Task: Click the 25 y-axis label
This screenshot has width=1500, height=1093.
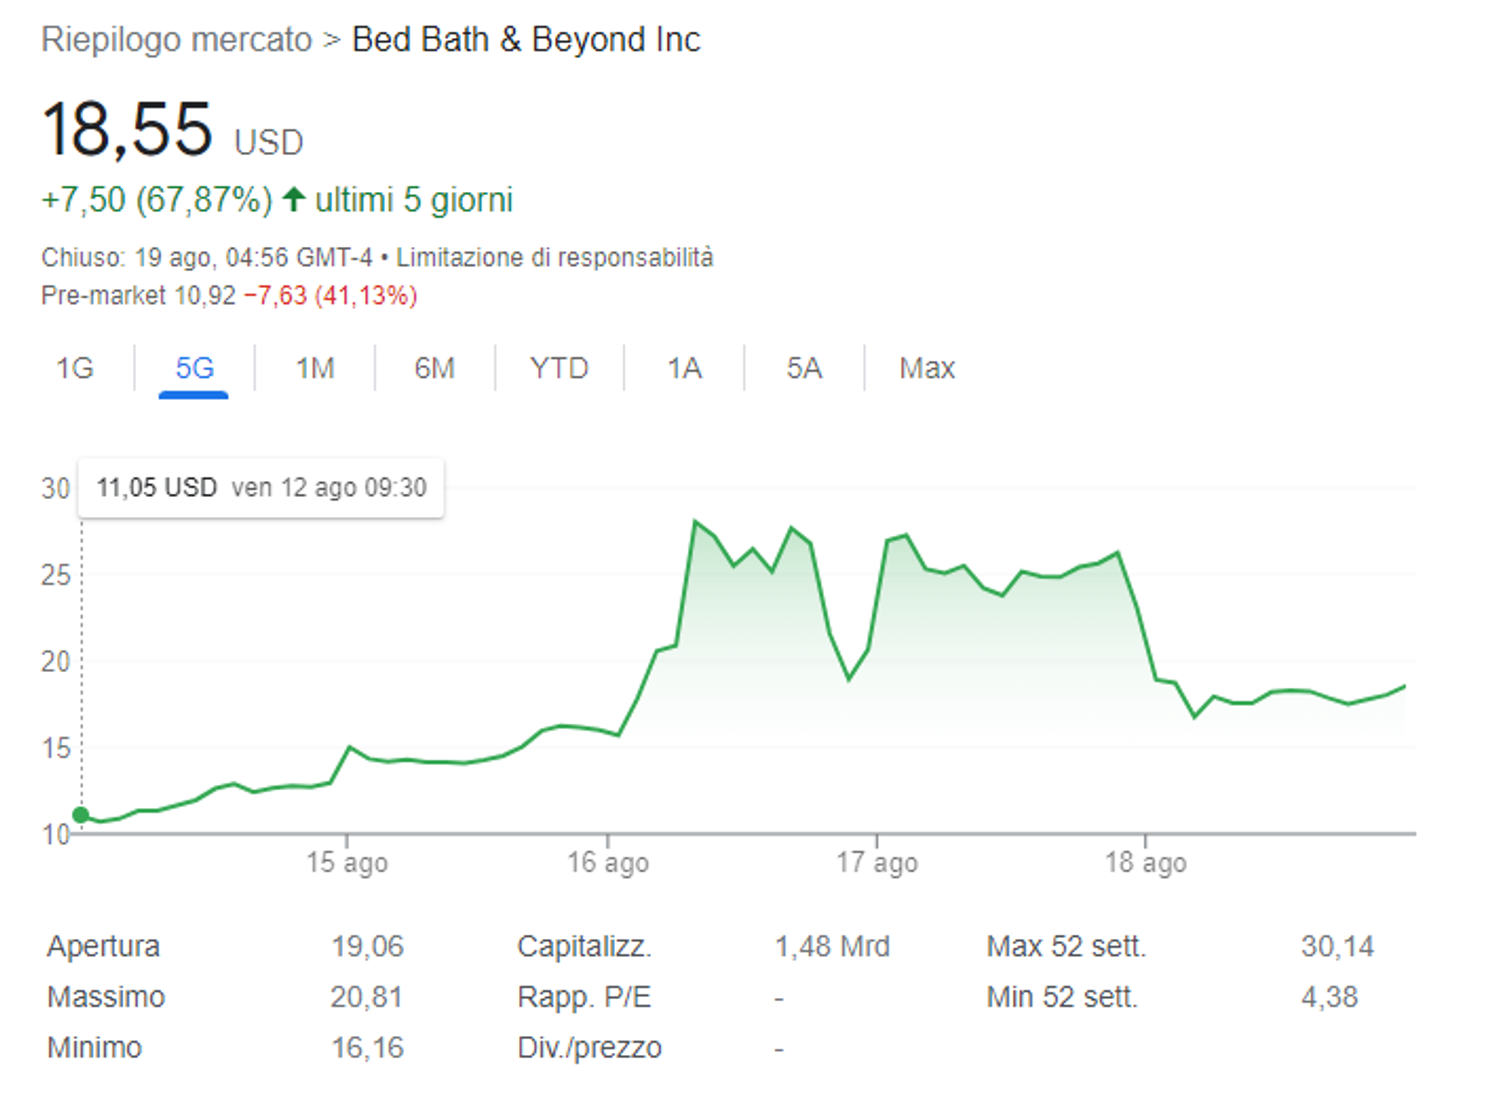Action: click(x=56, y=575)
